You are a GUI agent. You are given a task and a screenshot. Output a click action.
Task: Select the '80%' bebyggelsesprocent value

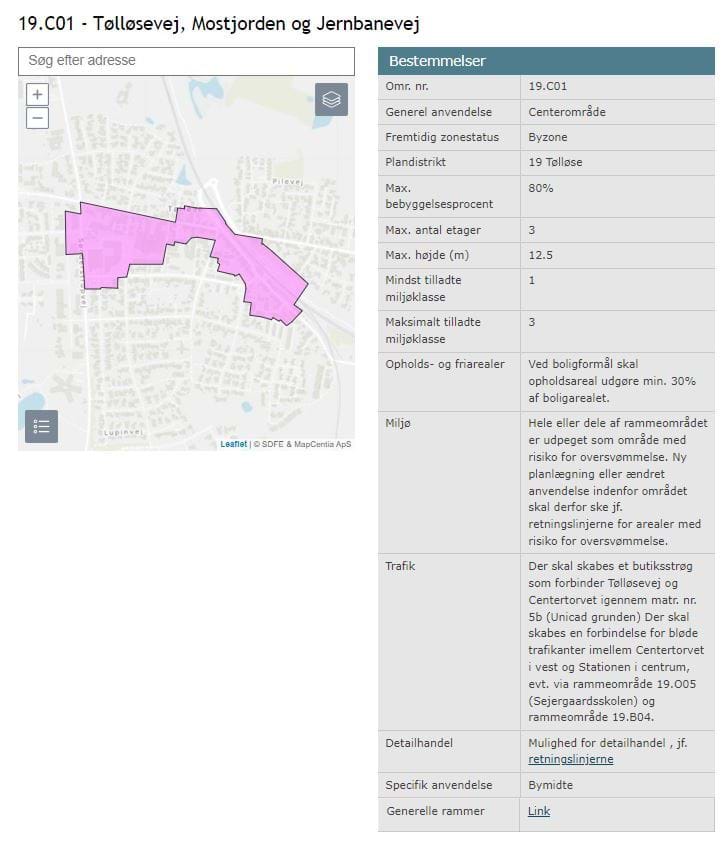(540, 187)
